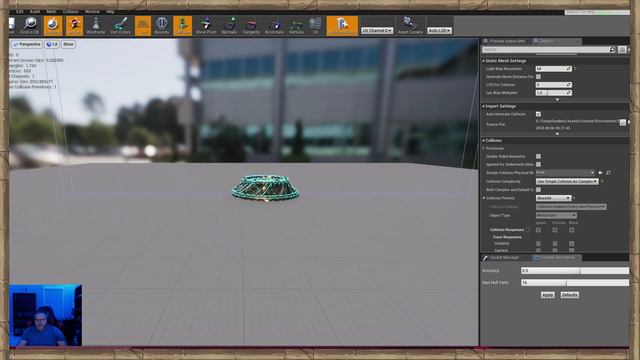
Task: Open the Edit menu
Action: [x=20, y=11]
